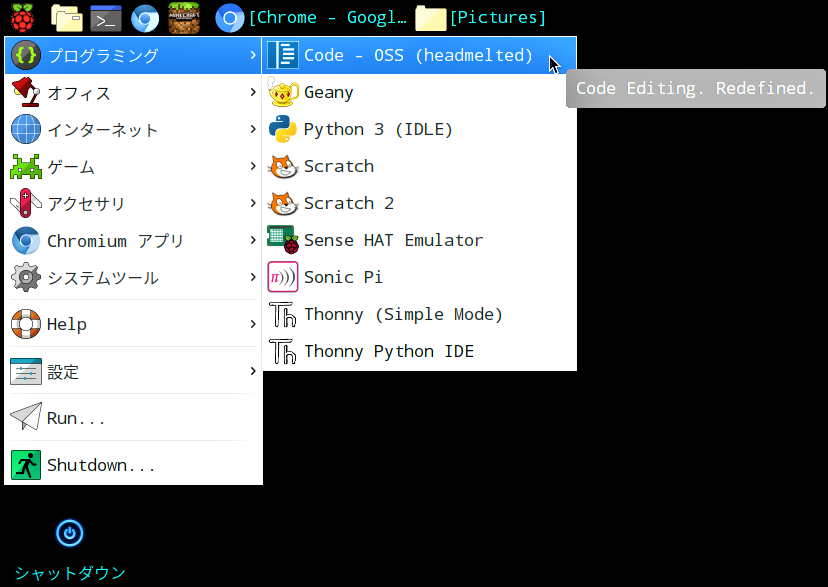Viewport: 828px width, 587px height.
Task: Click the プログラミング braces icon
Action: (x=25, y=55)
